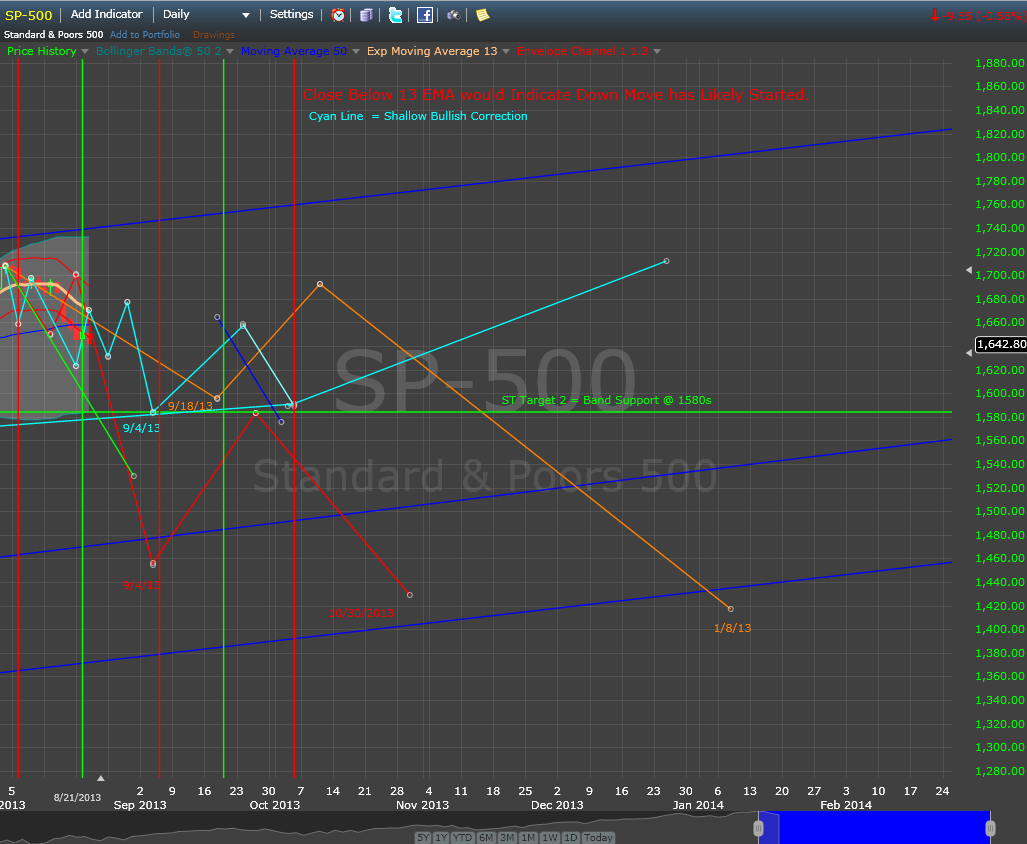The width and height of the screenshot is (1027, 844).
Task: Click the left handle of range slider
Action: coord(758,828)
